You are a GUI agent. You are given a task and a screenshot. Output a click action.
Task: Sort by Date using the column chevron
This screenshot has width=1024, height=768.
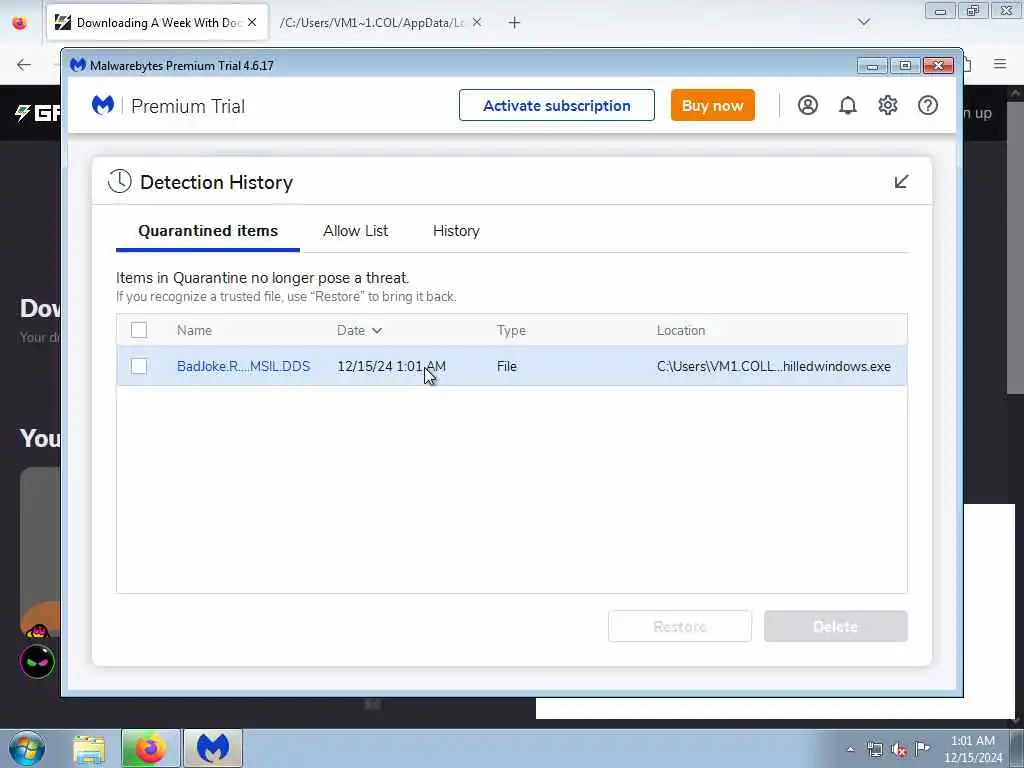pos(377,330)
